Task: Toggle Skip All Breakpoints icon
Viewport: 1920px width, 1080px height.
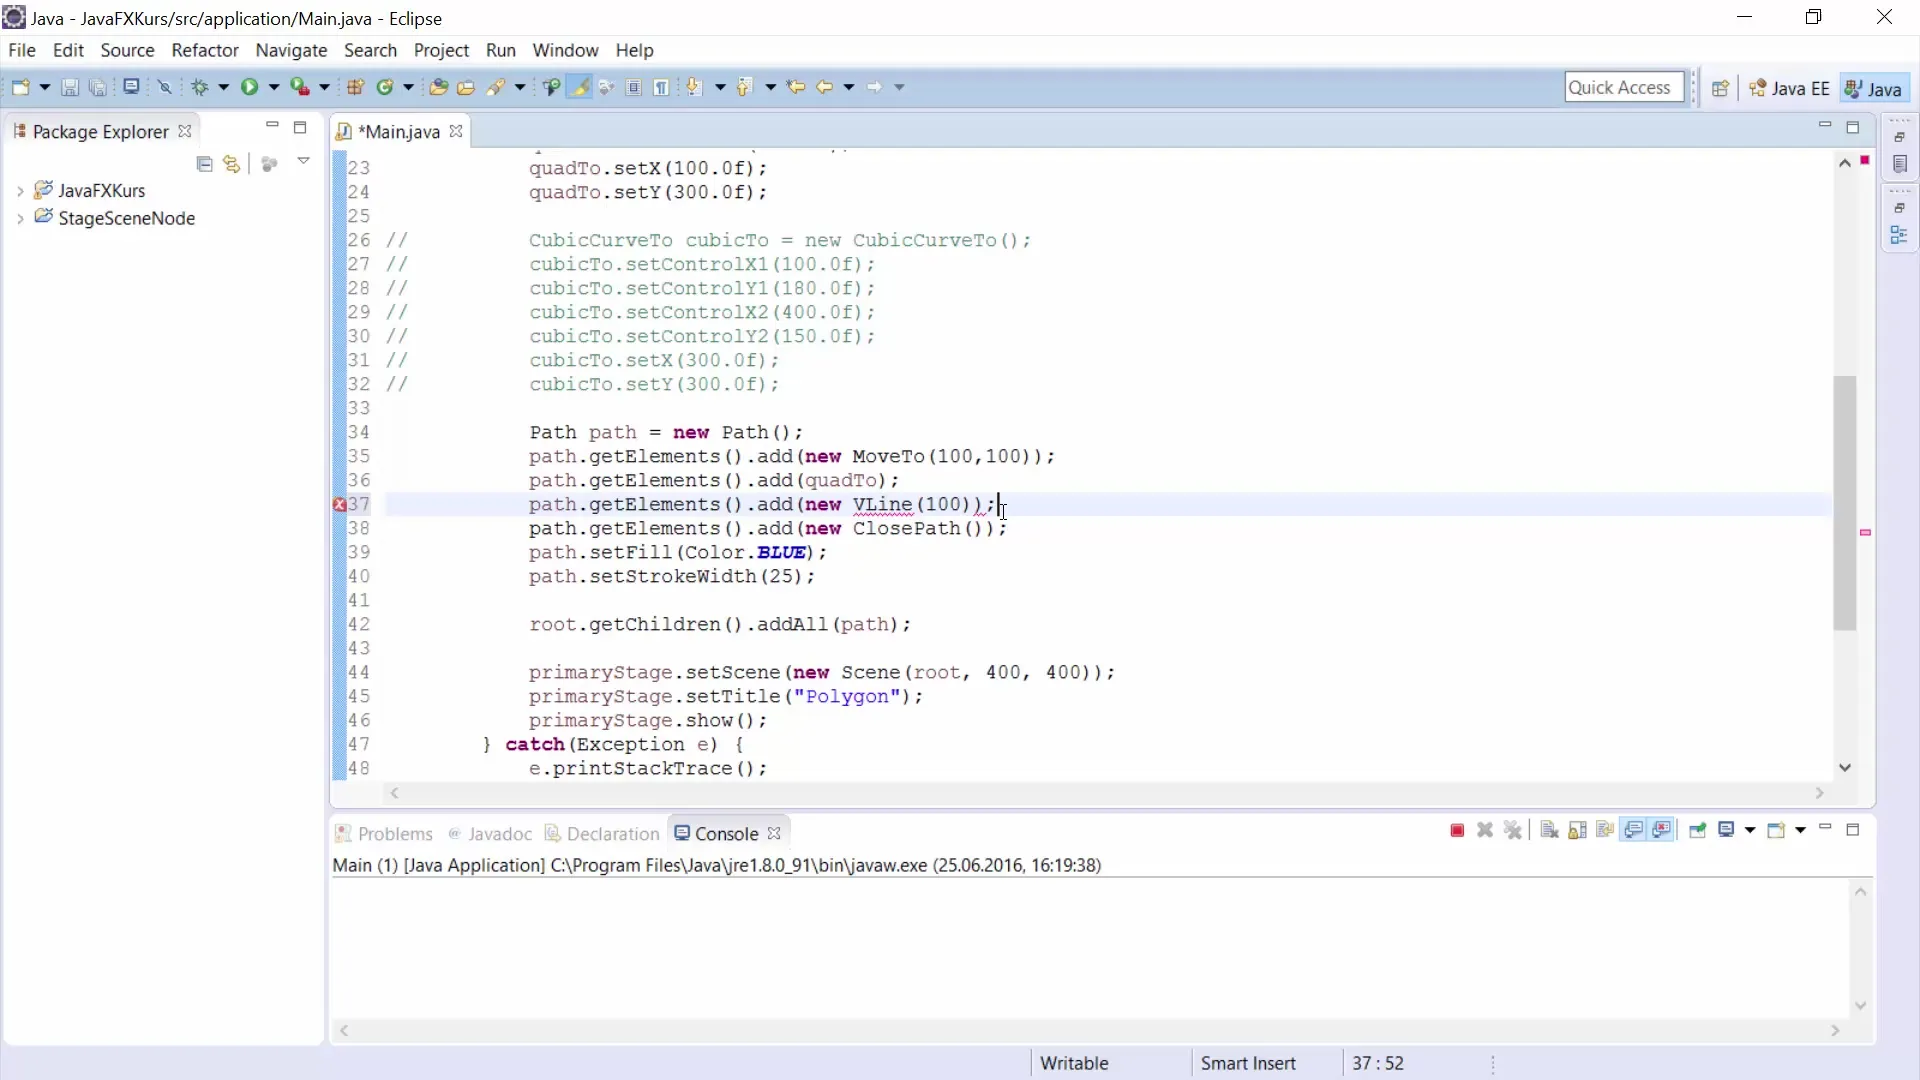Action: (x=165, y=87)
